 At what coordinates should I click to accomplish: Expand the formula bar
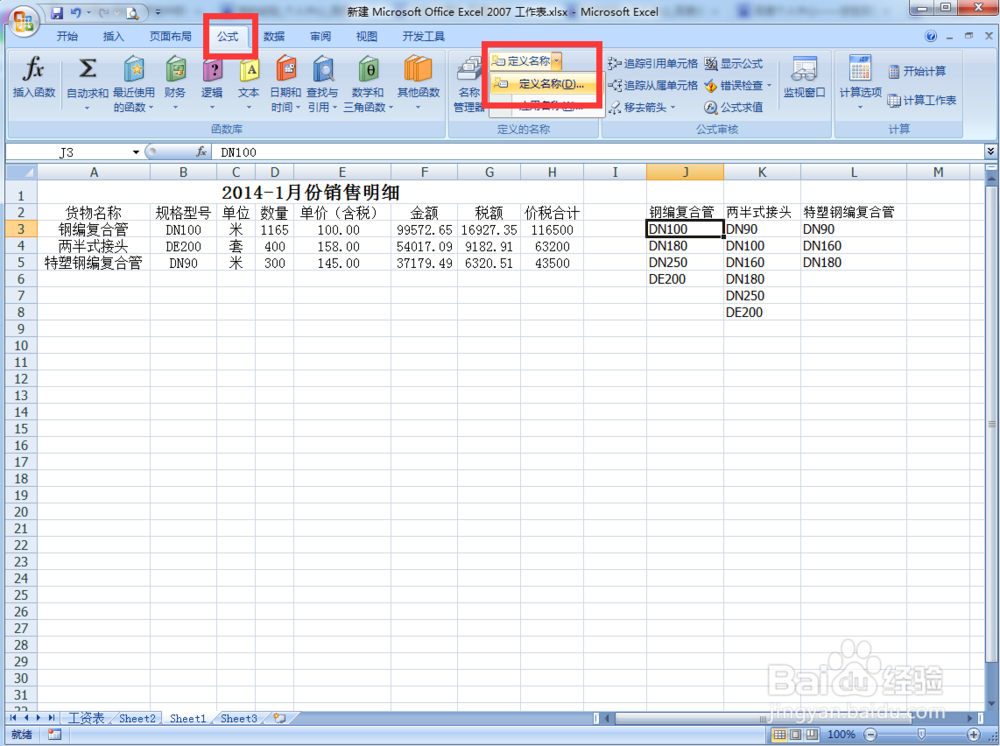coord(990,152)
